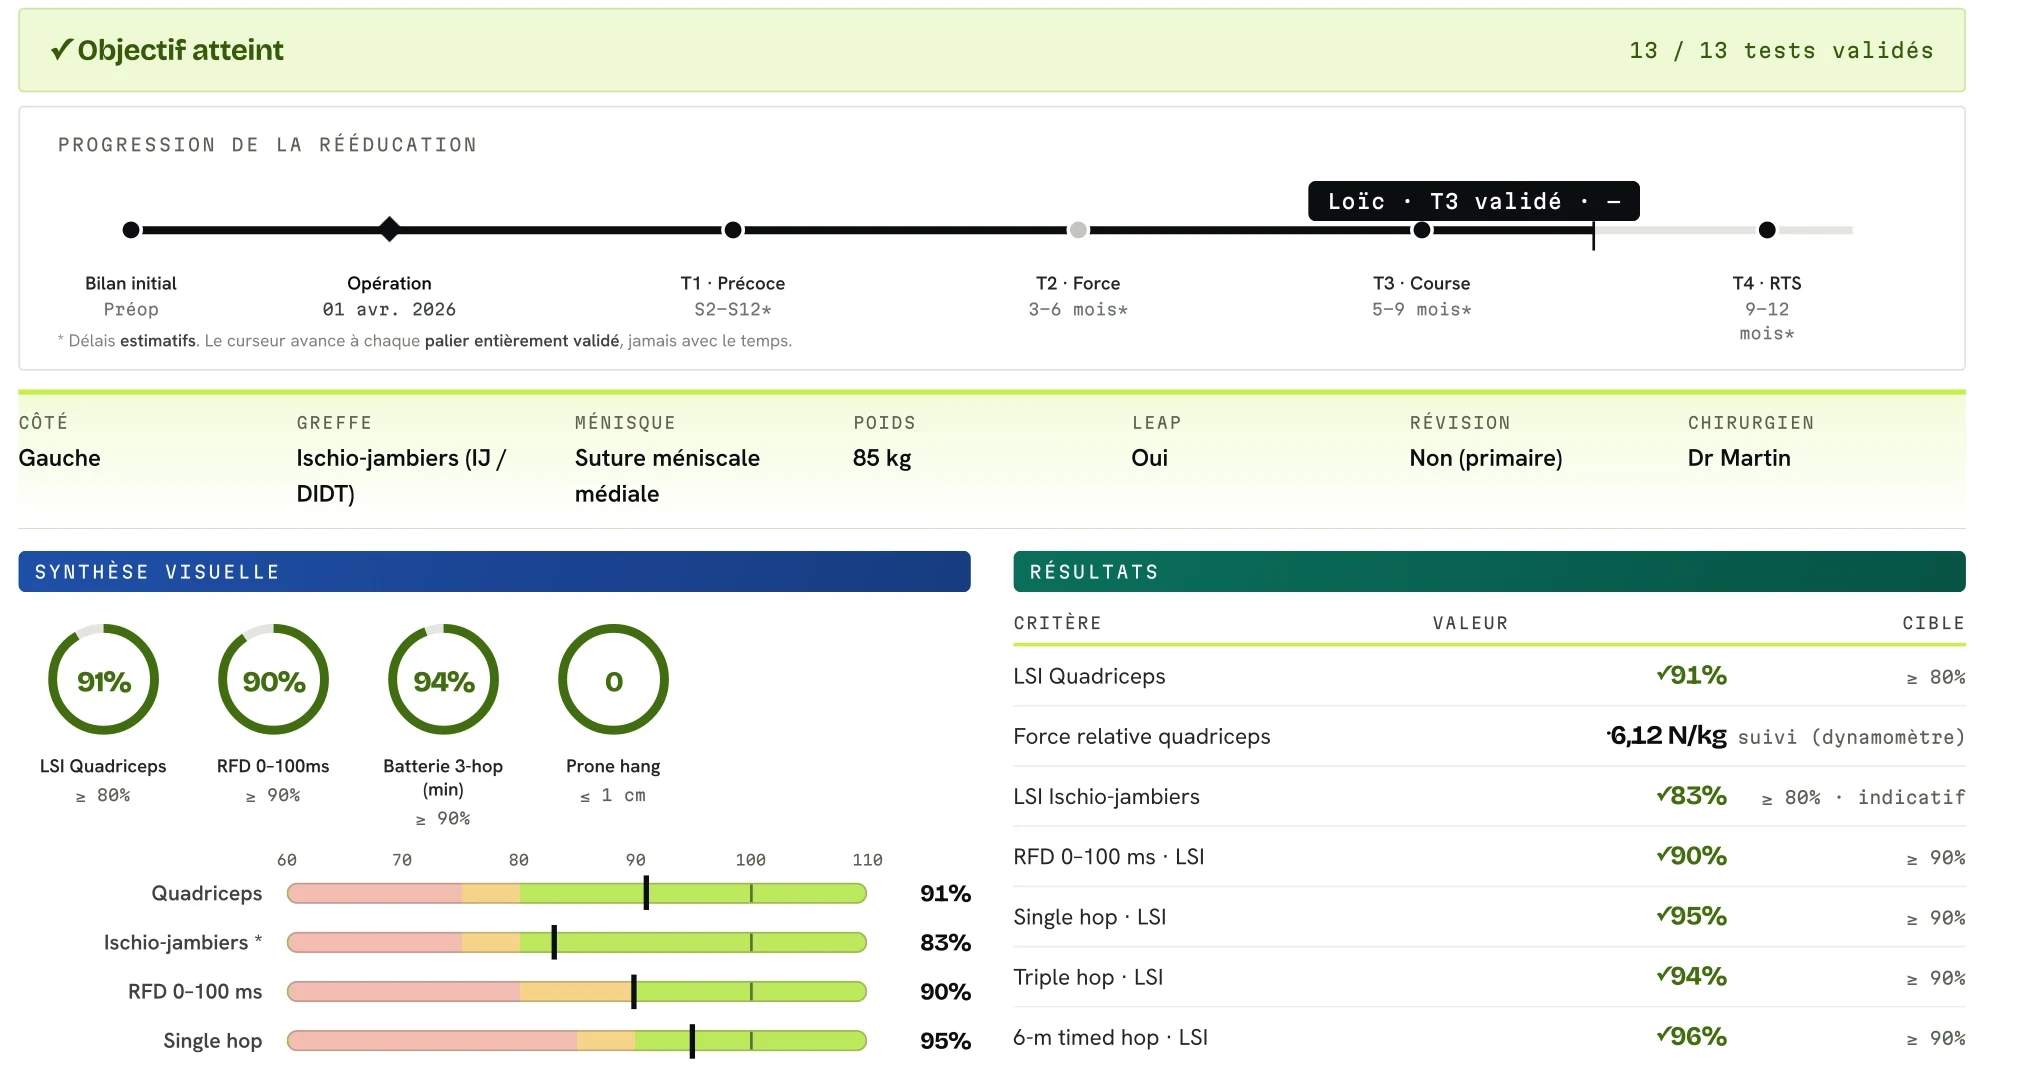Click the Triple hop LSI 94% checkmark
2018x1066 pixels.
[1663, 974]
